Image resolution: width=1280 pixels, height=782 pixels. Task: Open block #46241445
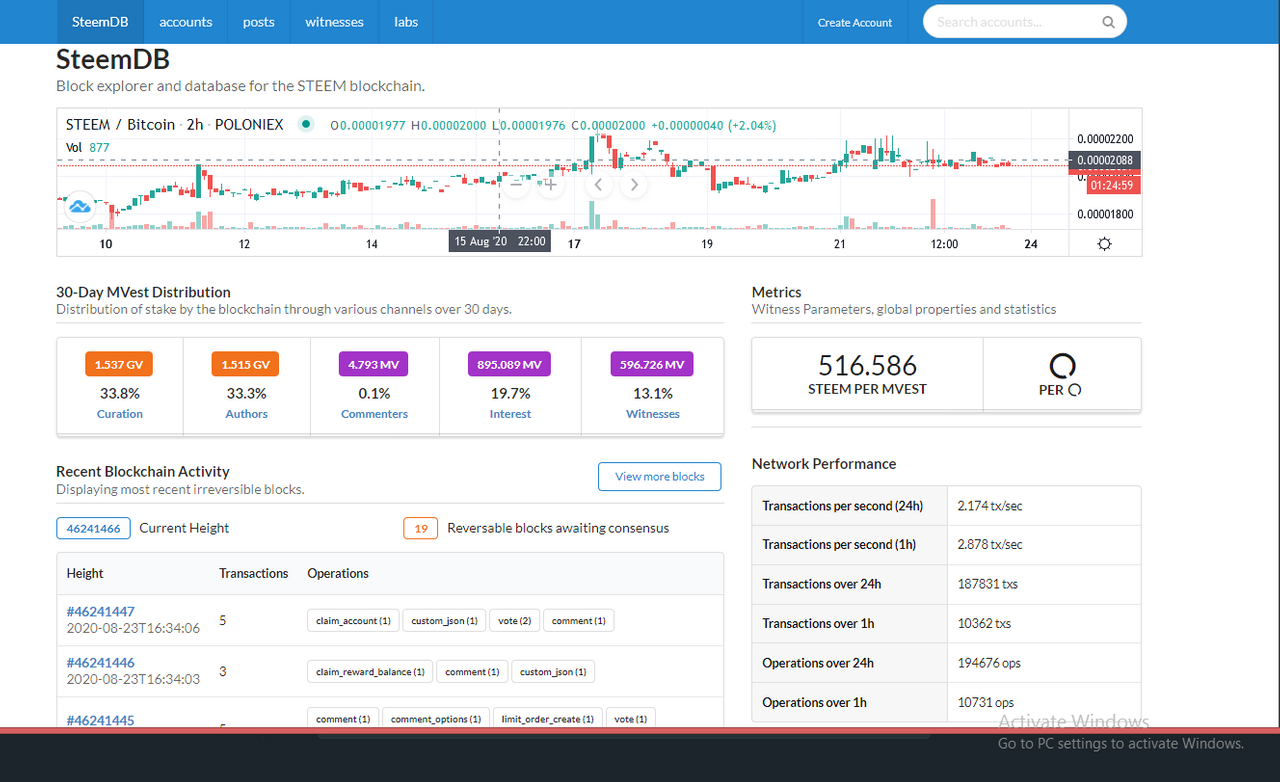click(100, 720)
